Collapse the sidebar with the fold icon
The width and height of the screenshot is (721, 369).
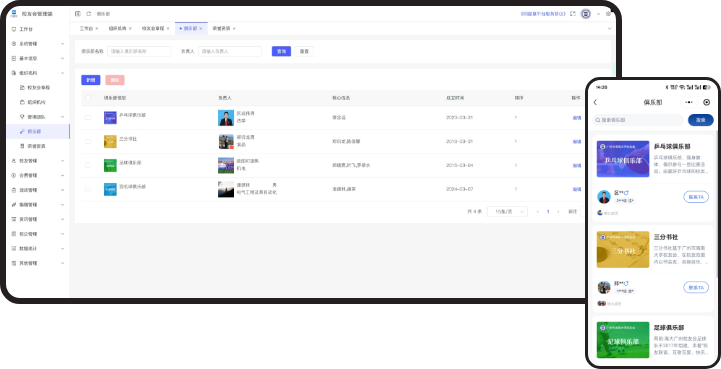[77, 14]
